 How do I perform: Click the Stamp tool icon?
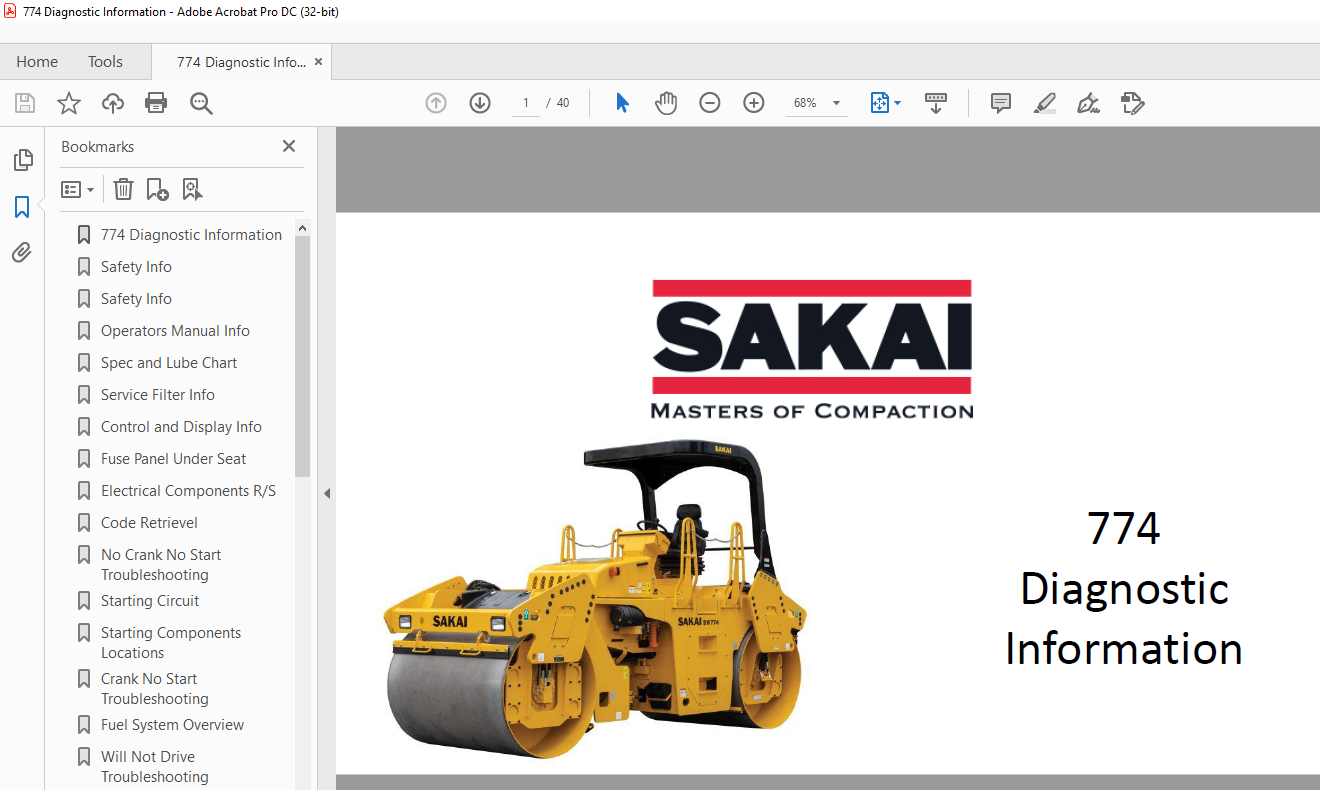pyautogui.click(x=1132, y=103)
